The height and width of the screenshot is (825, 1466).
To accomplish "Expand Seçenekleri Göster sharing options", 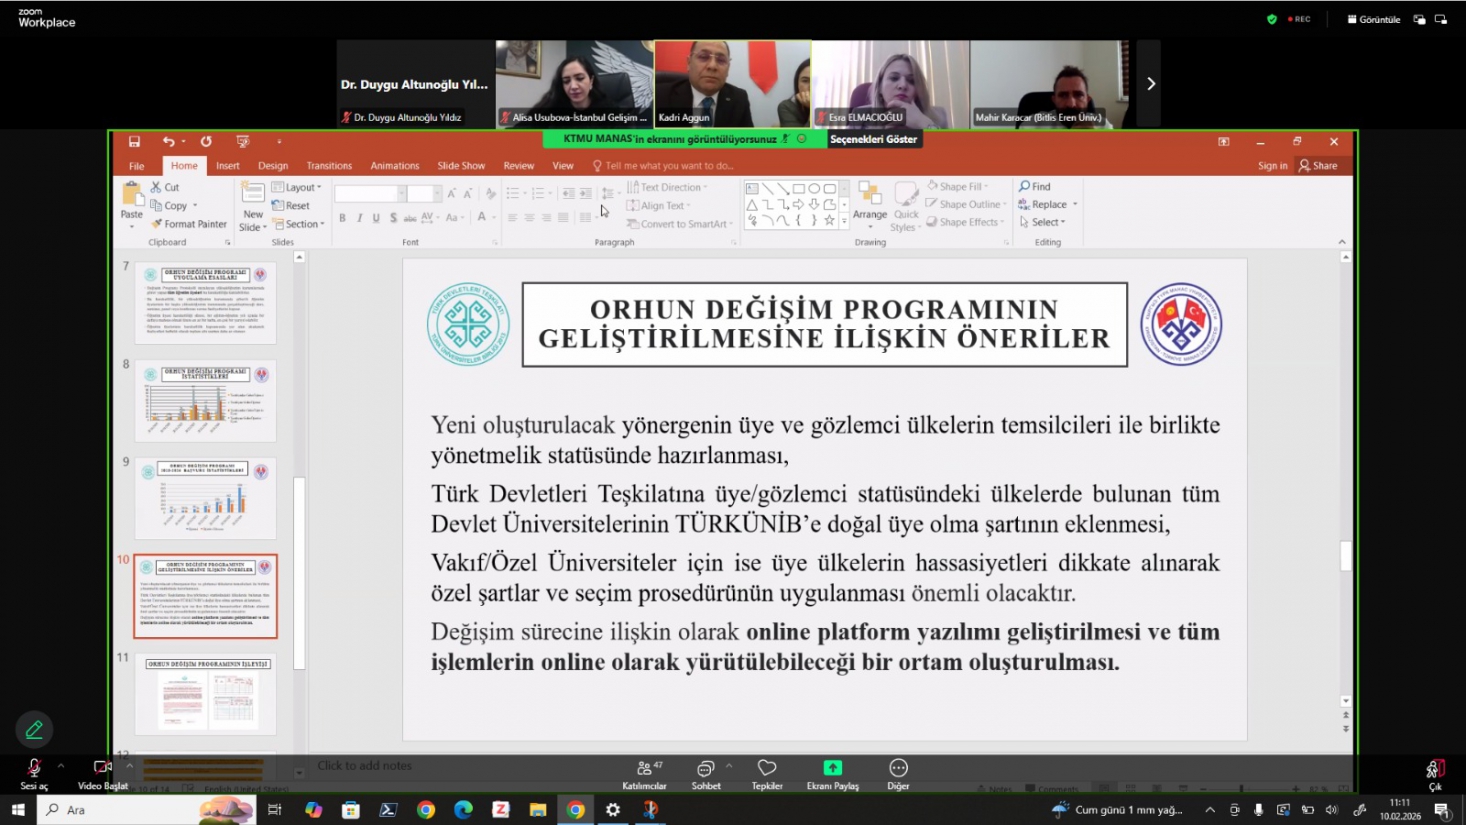I will (x=872, y=139).
